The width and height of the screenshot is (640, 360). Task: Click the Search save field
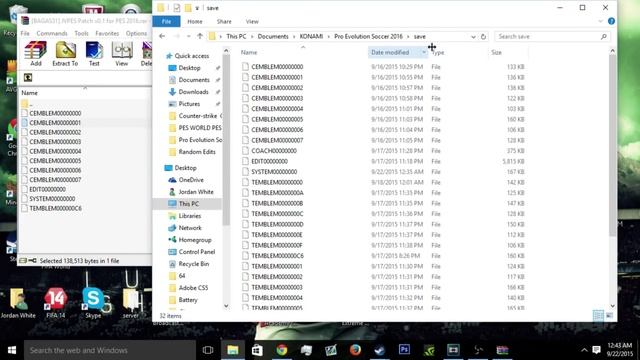[552, 37]
